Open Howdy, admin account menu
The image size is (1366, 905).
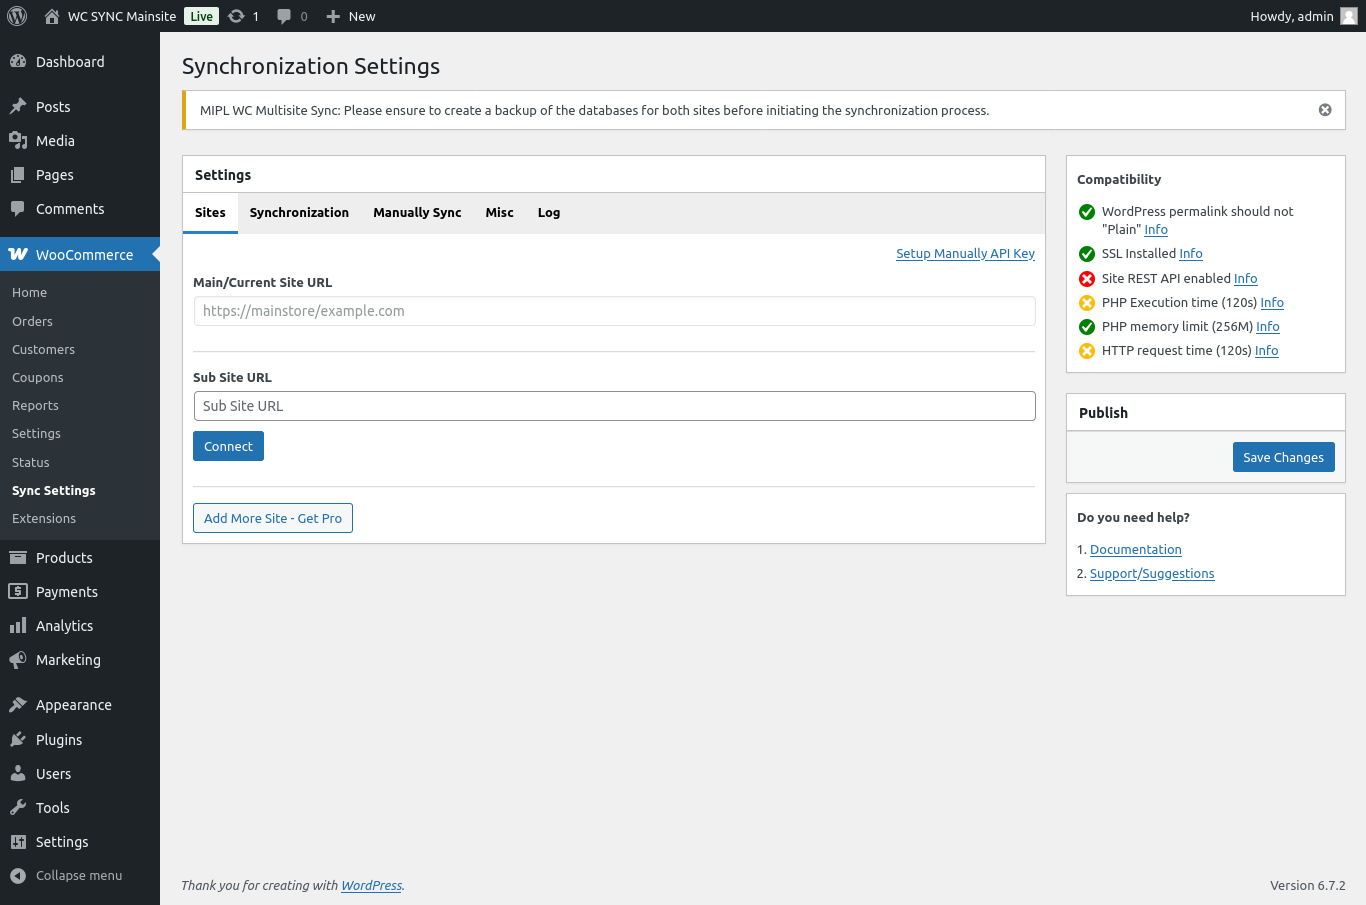(x=1303, y=16)
